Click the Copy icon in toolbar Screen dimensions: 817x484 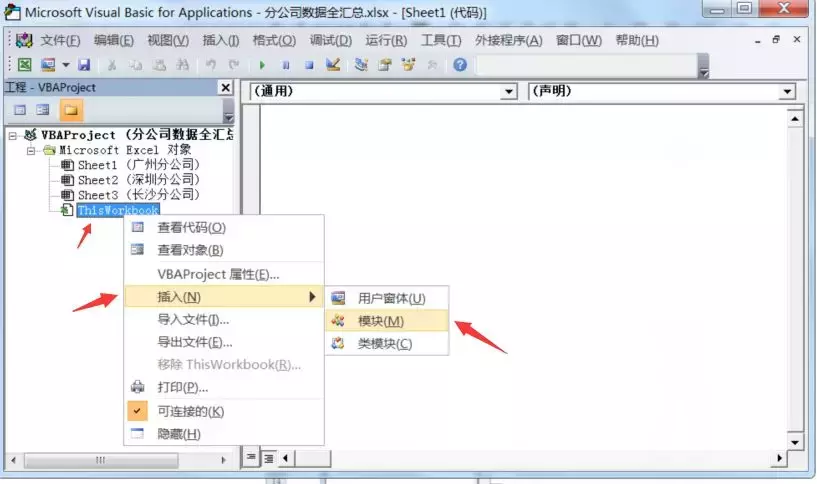(x=135, y=65)
